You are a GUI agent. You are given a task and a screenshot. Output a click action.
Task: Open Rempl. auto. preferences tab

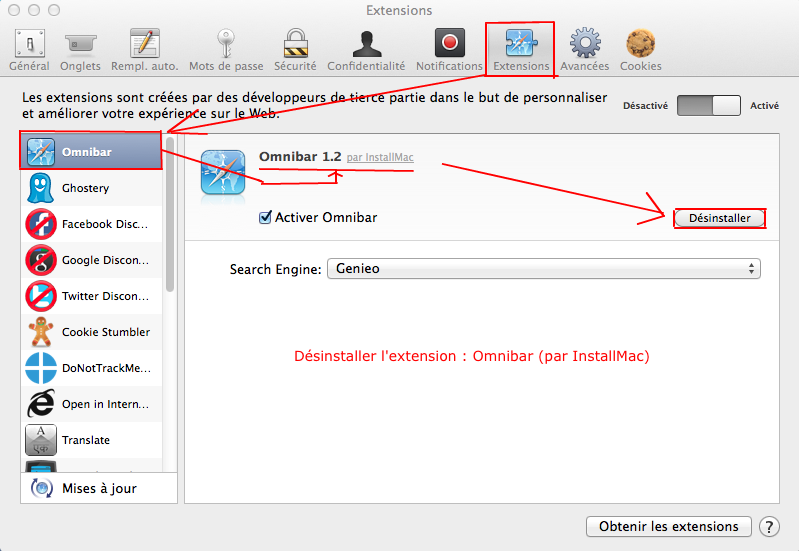coord(145,49)
